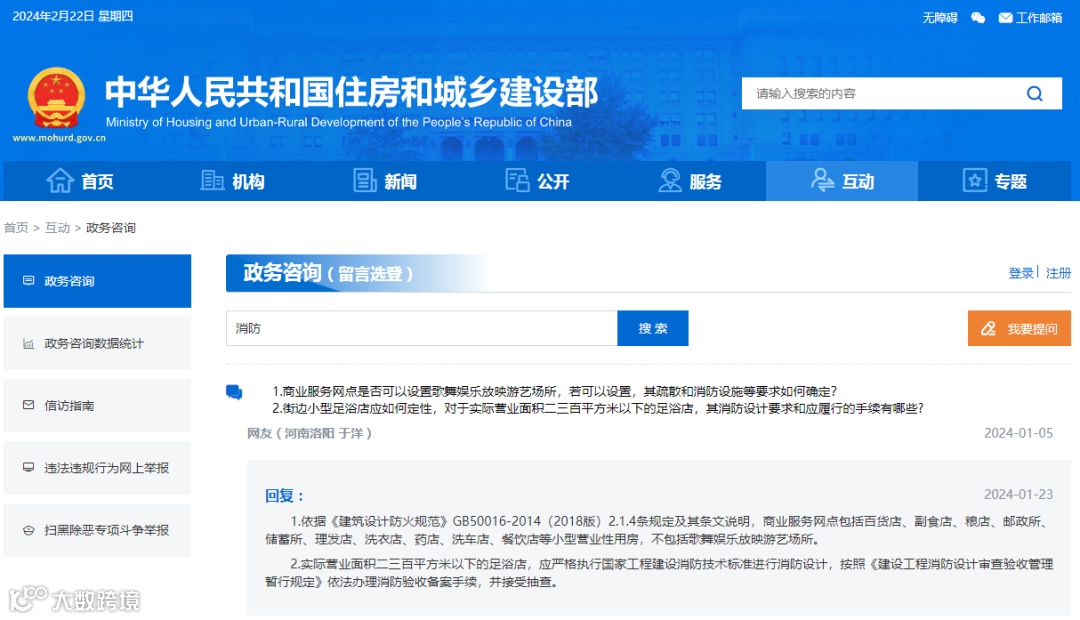Click the 扫黑除恶专项斗争举报 icon

pyautogui.click(x=28, y=530)
